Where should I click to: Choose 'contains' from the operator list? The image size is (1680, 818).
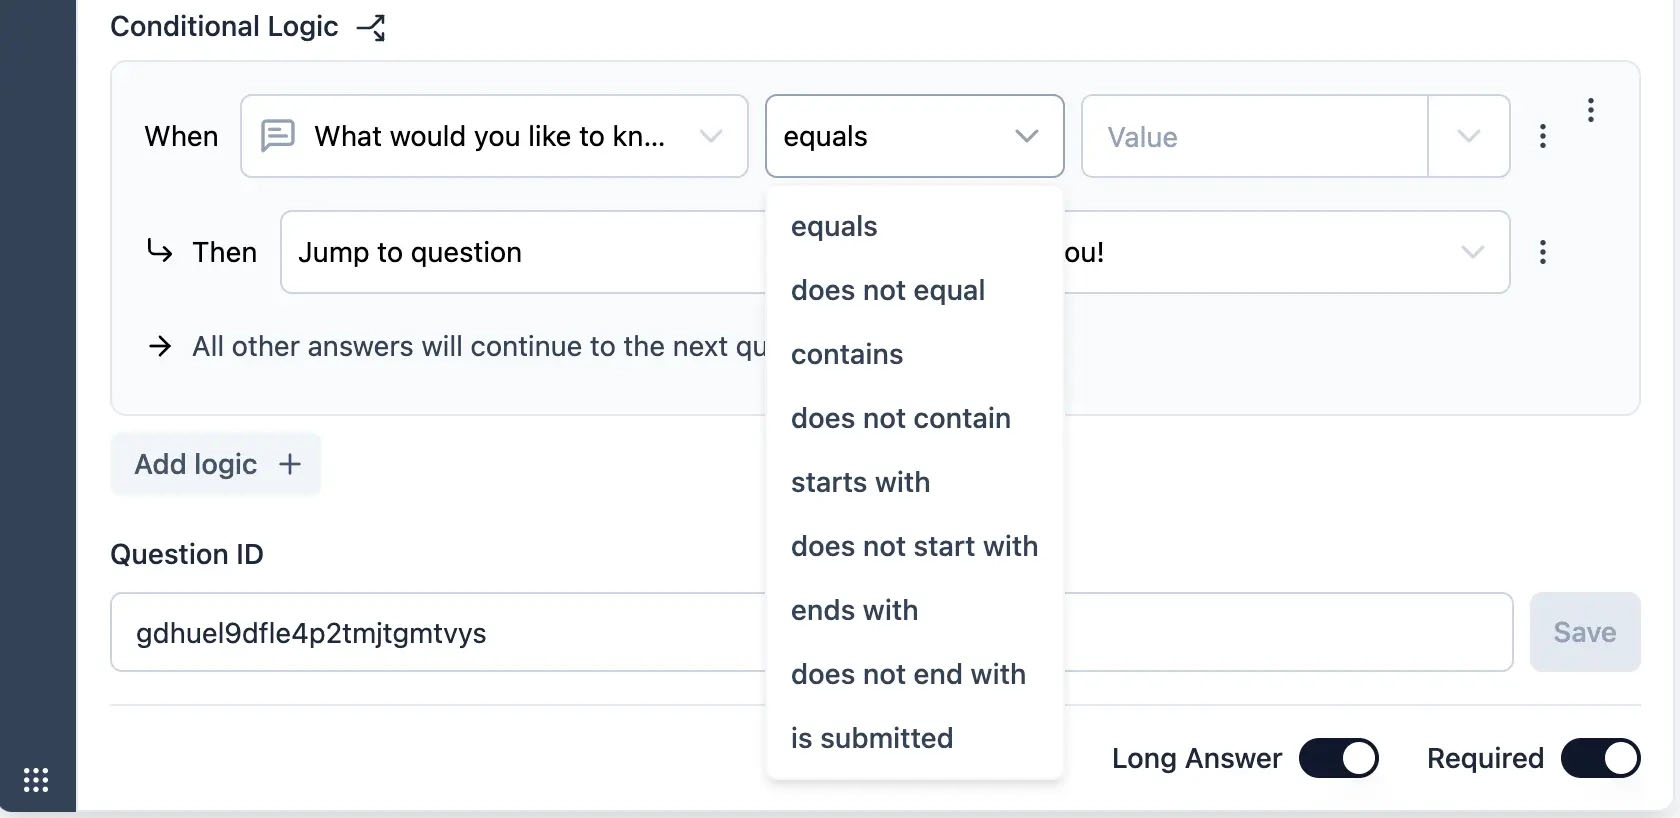847,354
